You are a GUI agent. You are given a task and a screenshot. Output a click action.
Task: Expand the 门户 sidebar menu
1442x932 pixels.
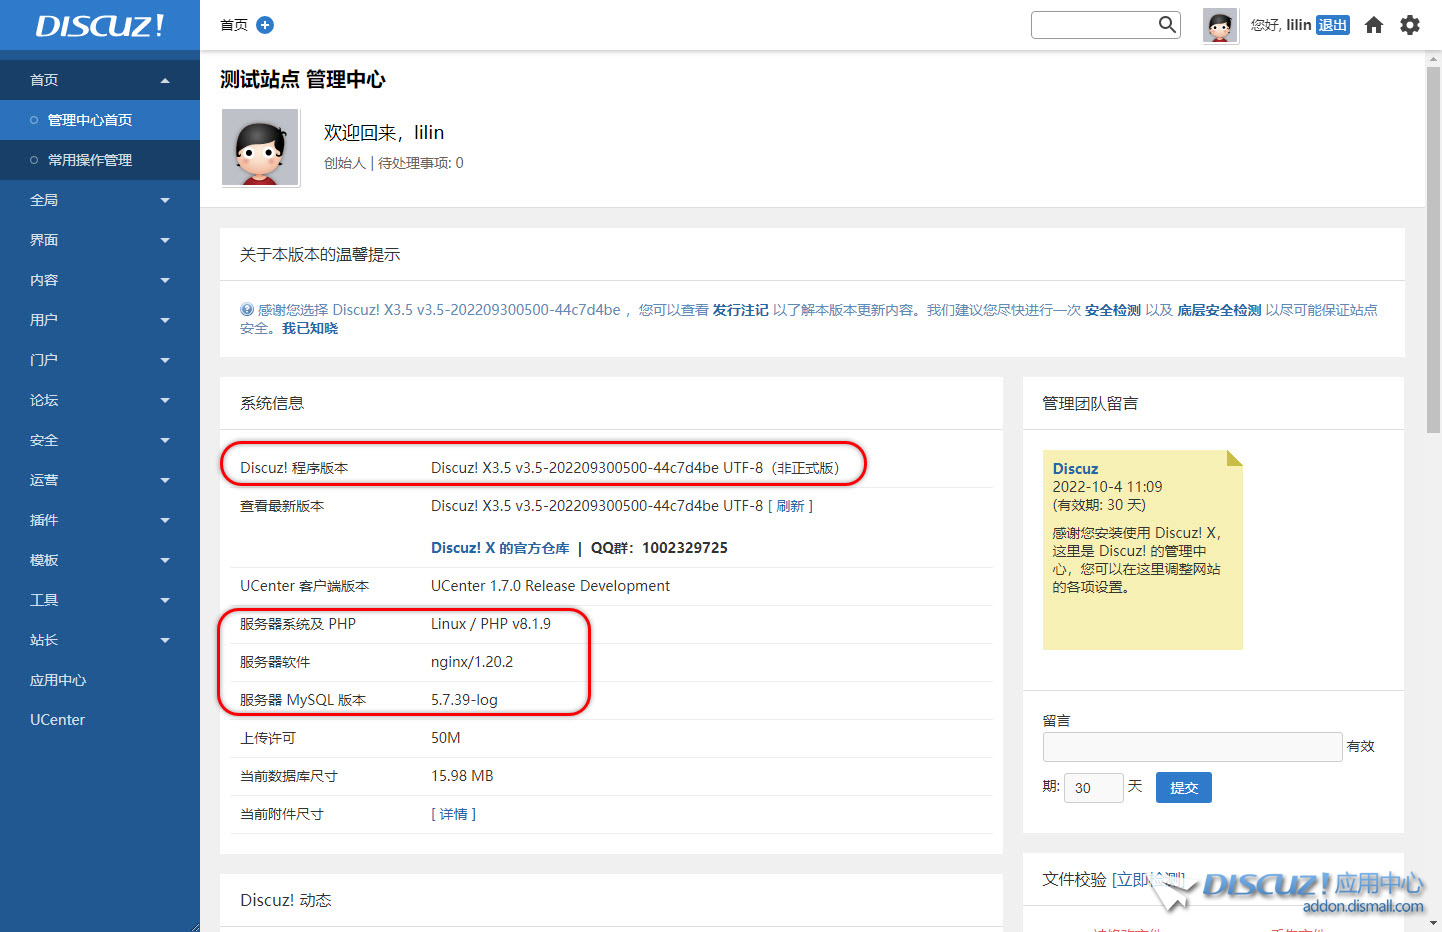pyautogui.click(x=100, y=360)
